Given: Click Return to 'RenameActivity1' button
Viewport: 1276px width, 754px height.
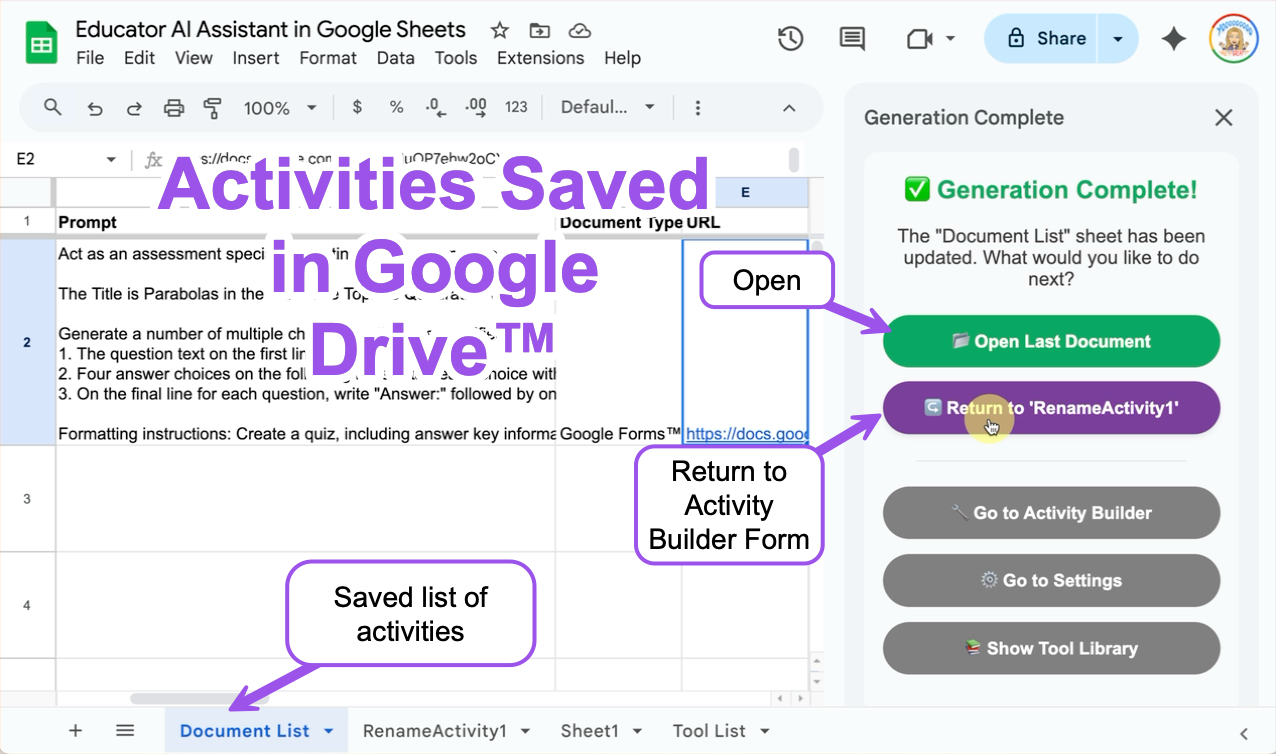Looking at the screenshot, I should click(x=1051, y=408).
